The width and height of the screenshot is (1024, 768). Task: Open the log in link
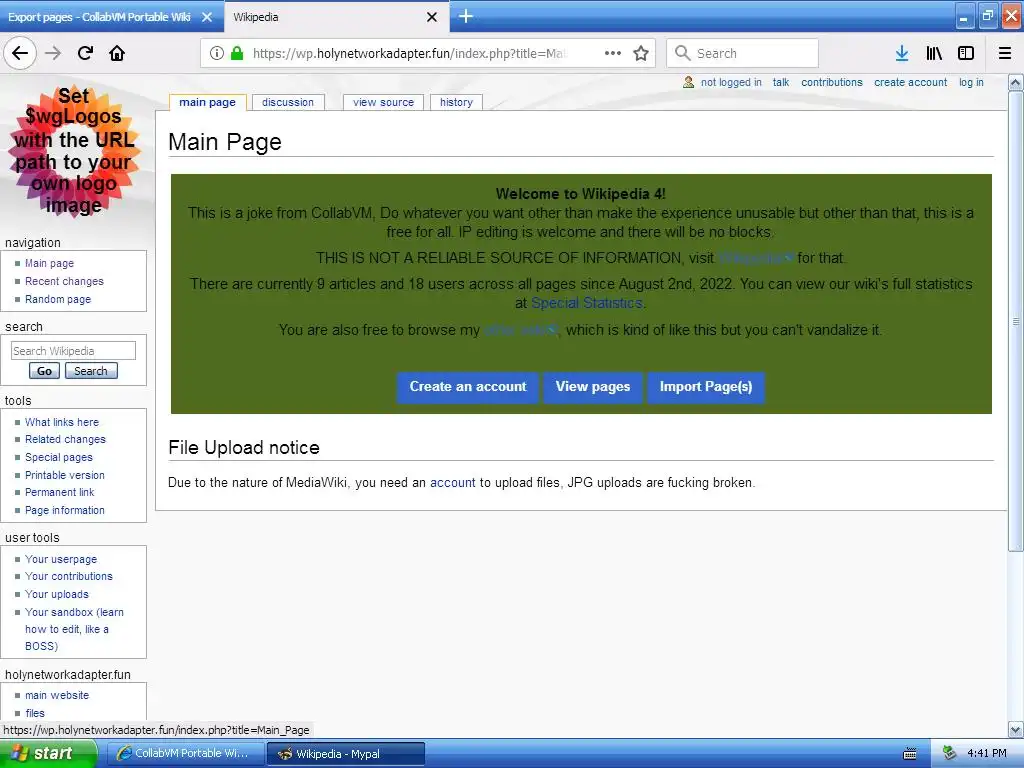971,82
